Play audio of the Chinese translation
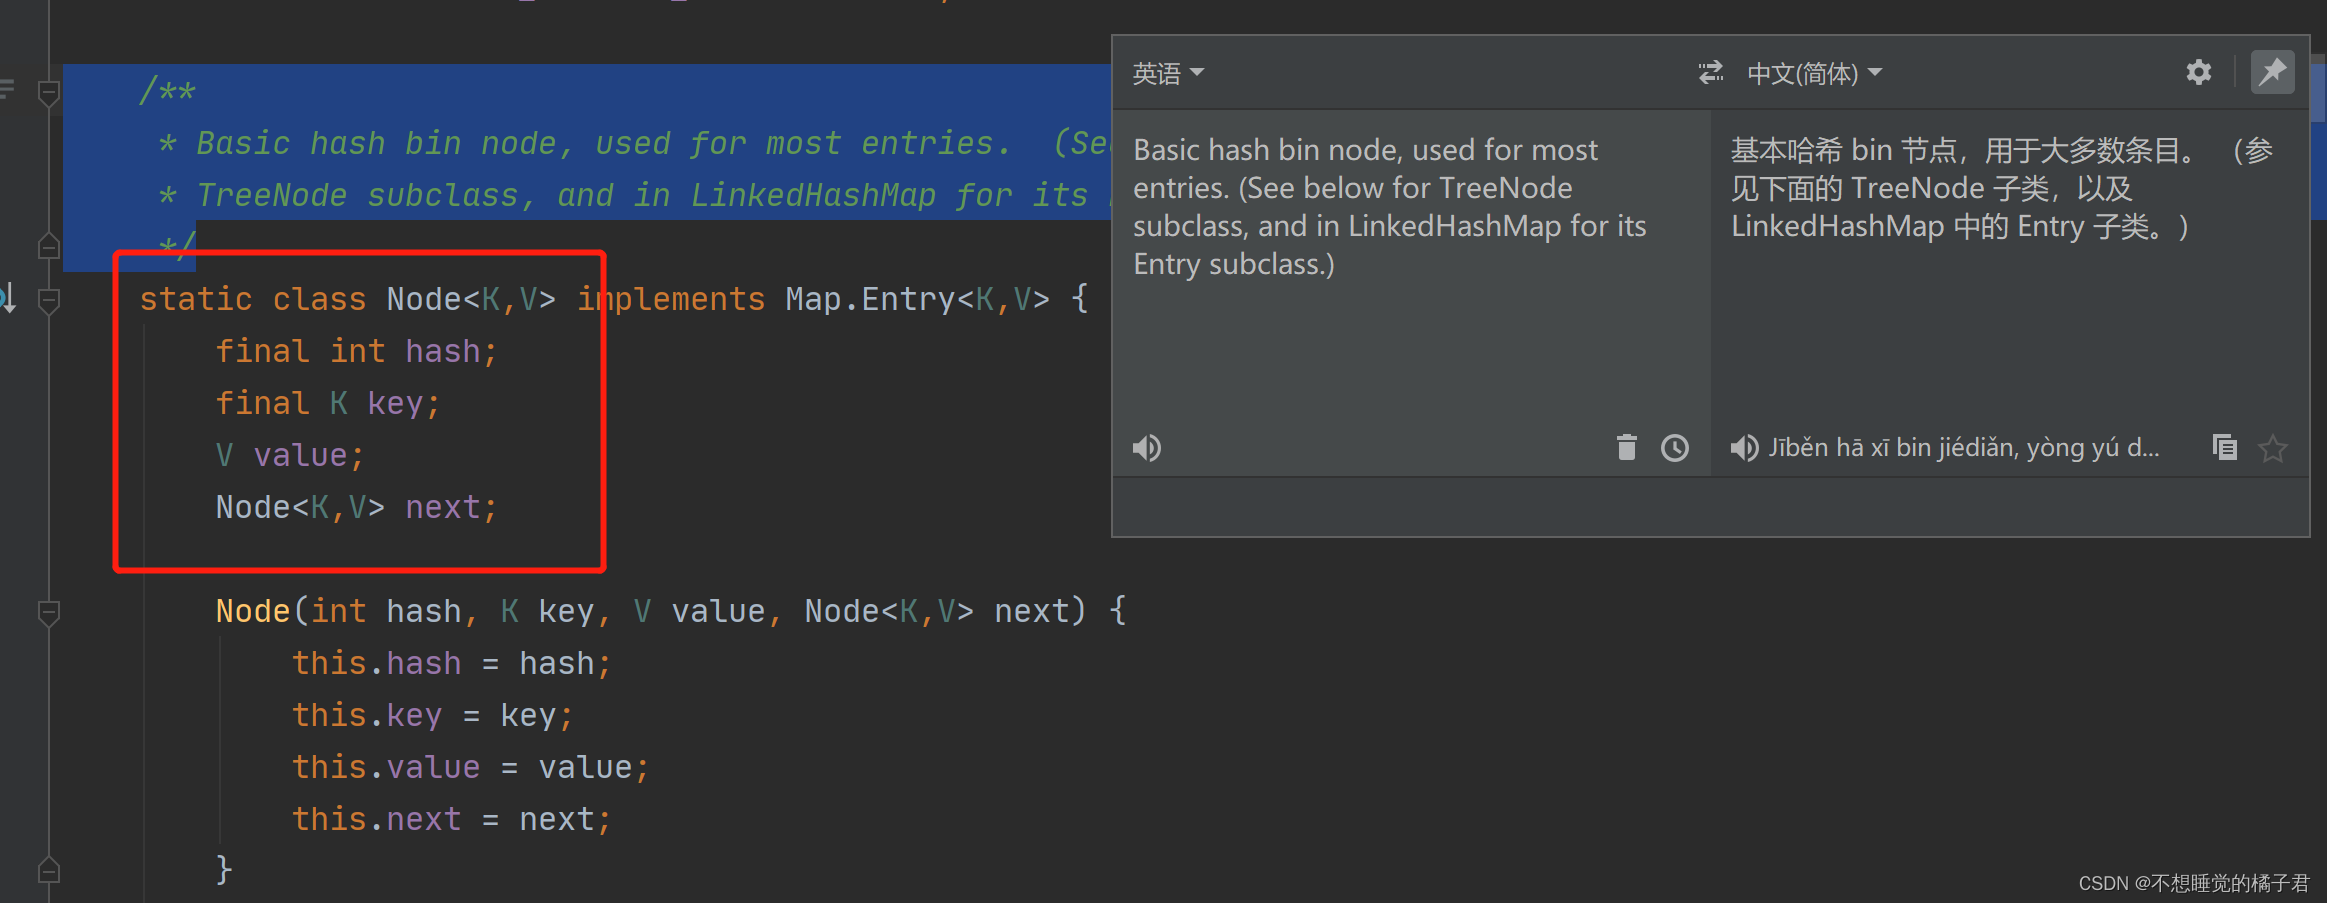 (x=1744, y=447)
